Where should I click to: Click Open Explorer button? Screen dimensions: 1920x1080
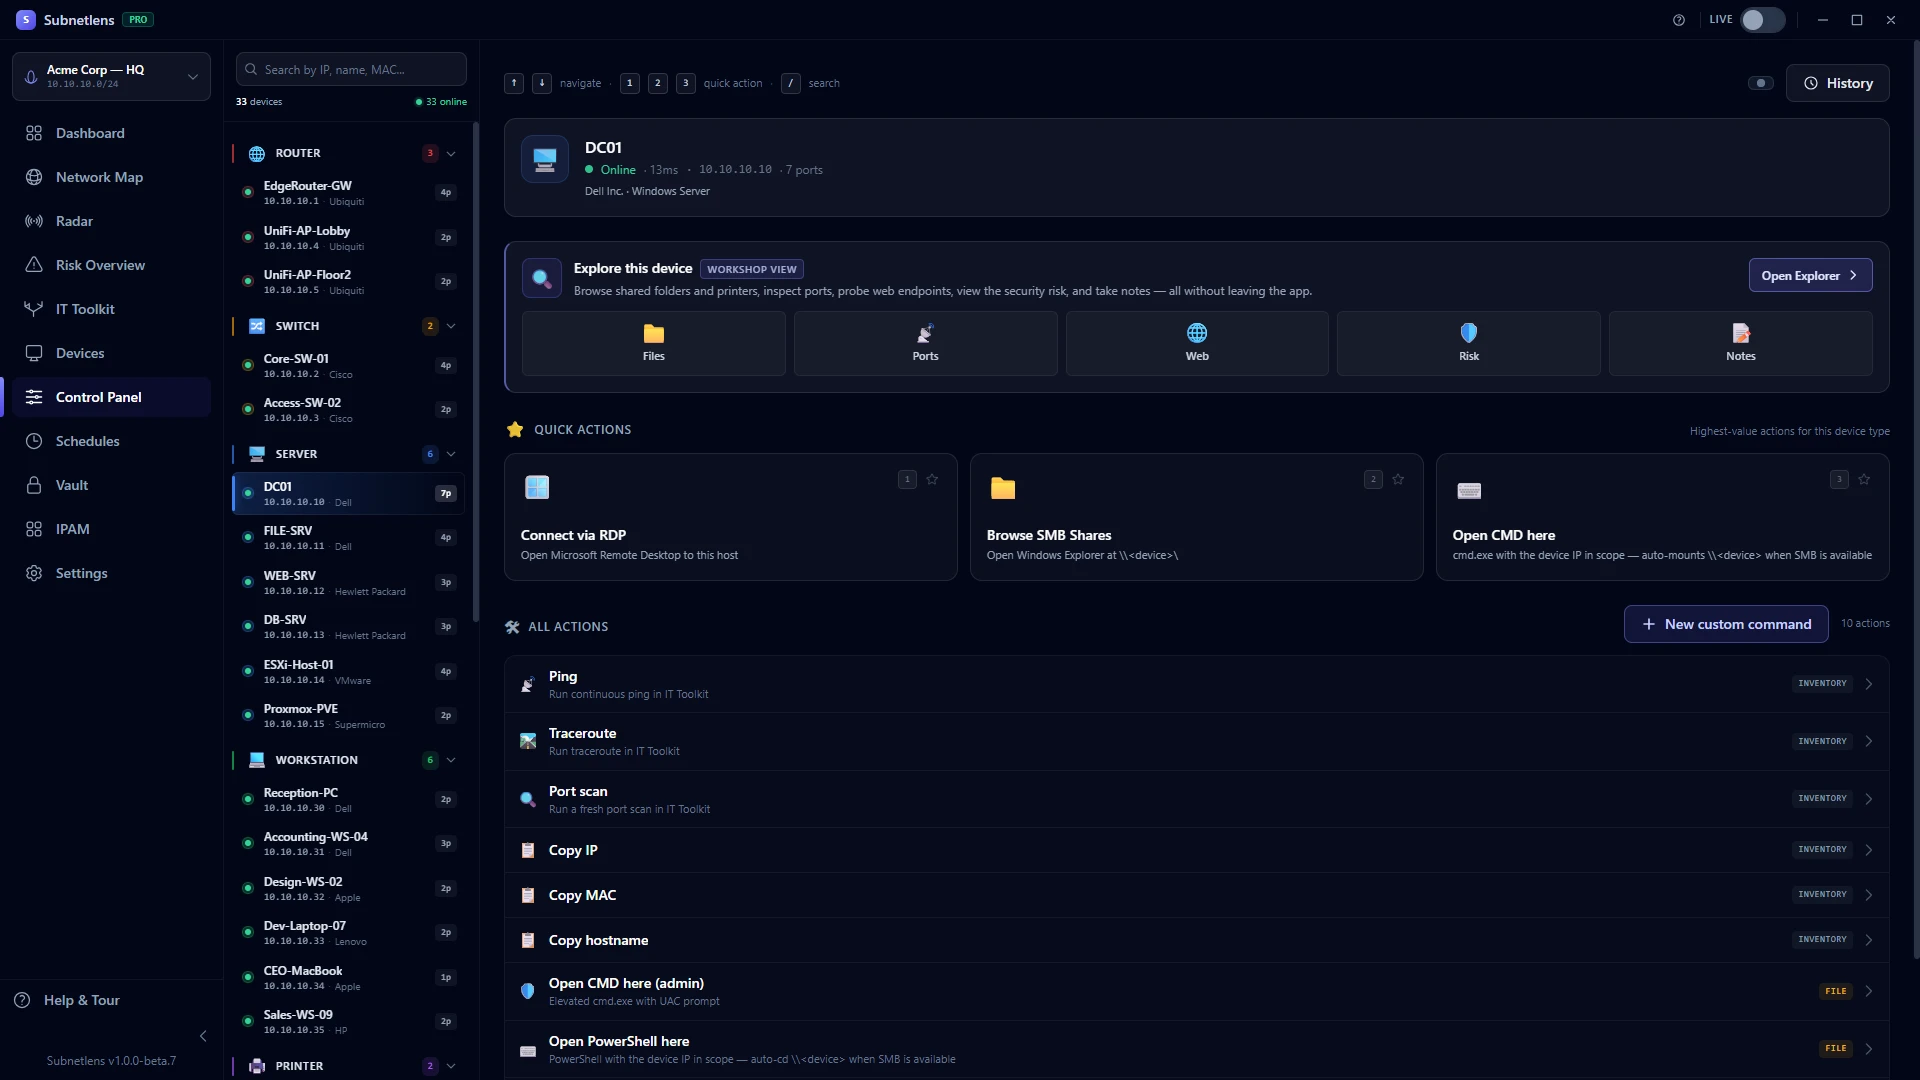click(x=1810, y=275)
